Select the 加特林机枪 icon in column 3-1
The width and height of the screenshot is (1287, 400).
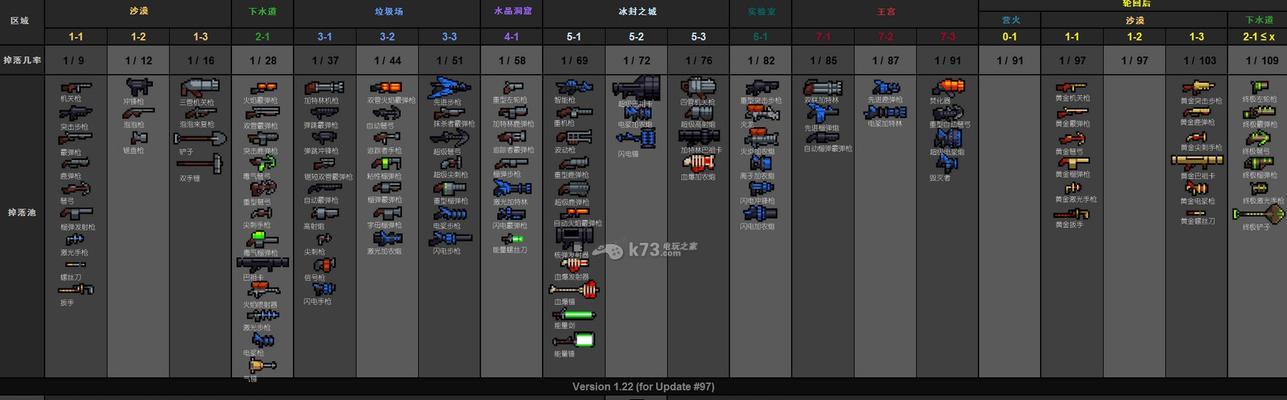[322, 88]
